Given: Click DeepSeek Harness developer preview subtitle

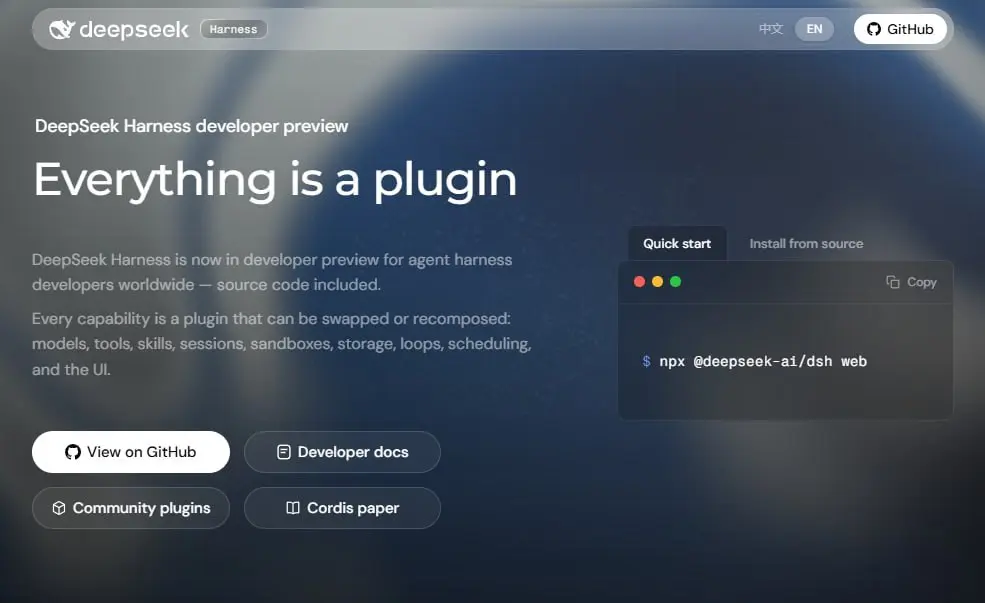Looking at the screenshot, I should (191, 126).
